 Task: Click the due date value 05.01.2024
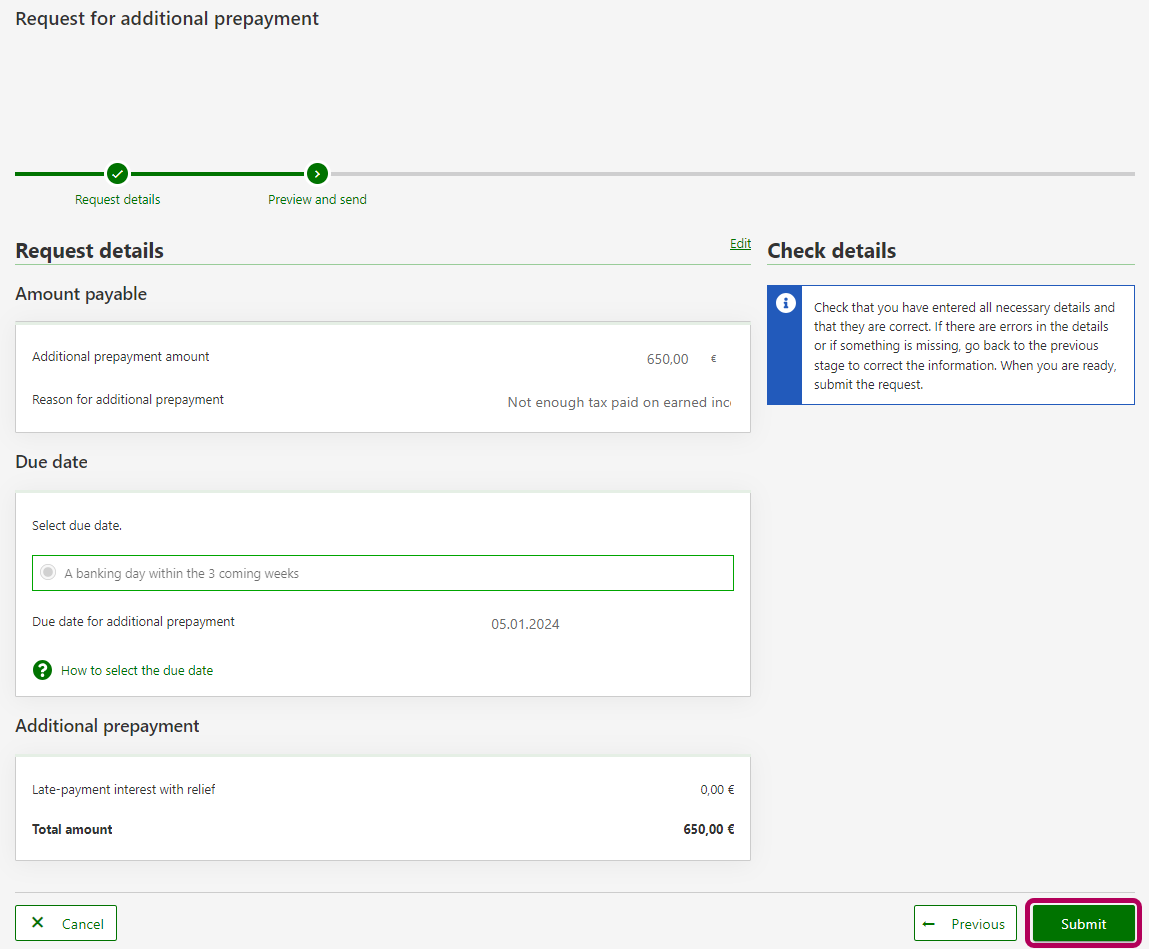click(x=525, y=624)
